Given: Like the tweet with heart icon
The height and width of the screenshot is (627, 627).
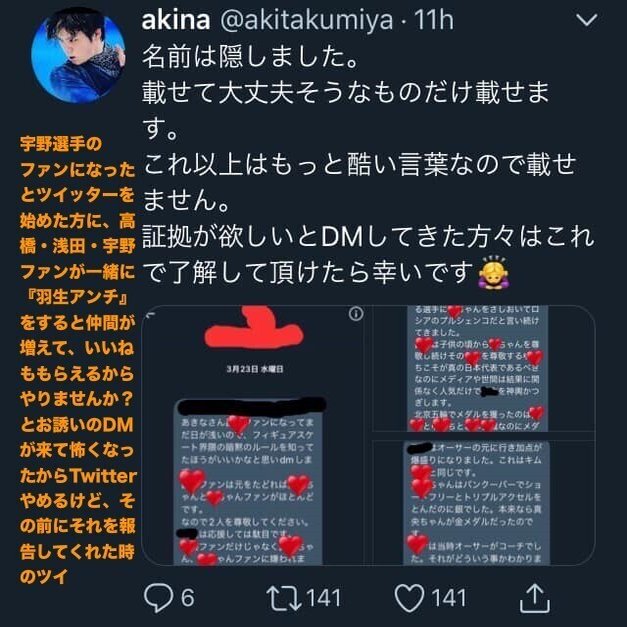Looking at the screenshot, I should [x=409, y=598].
